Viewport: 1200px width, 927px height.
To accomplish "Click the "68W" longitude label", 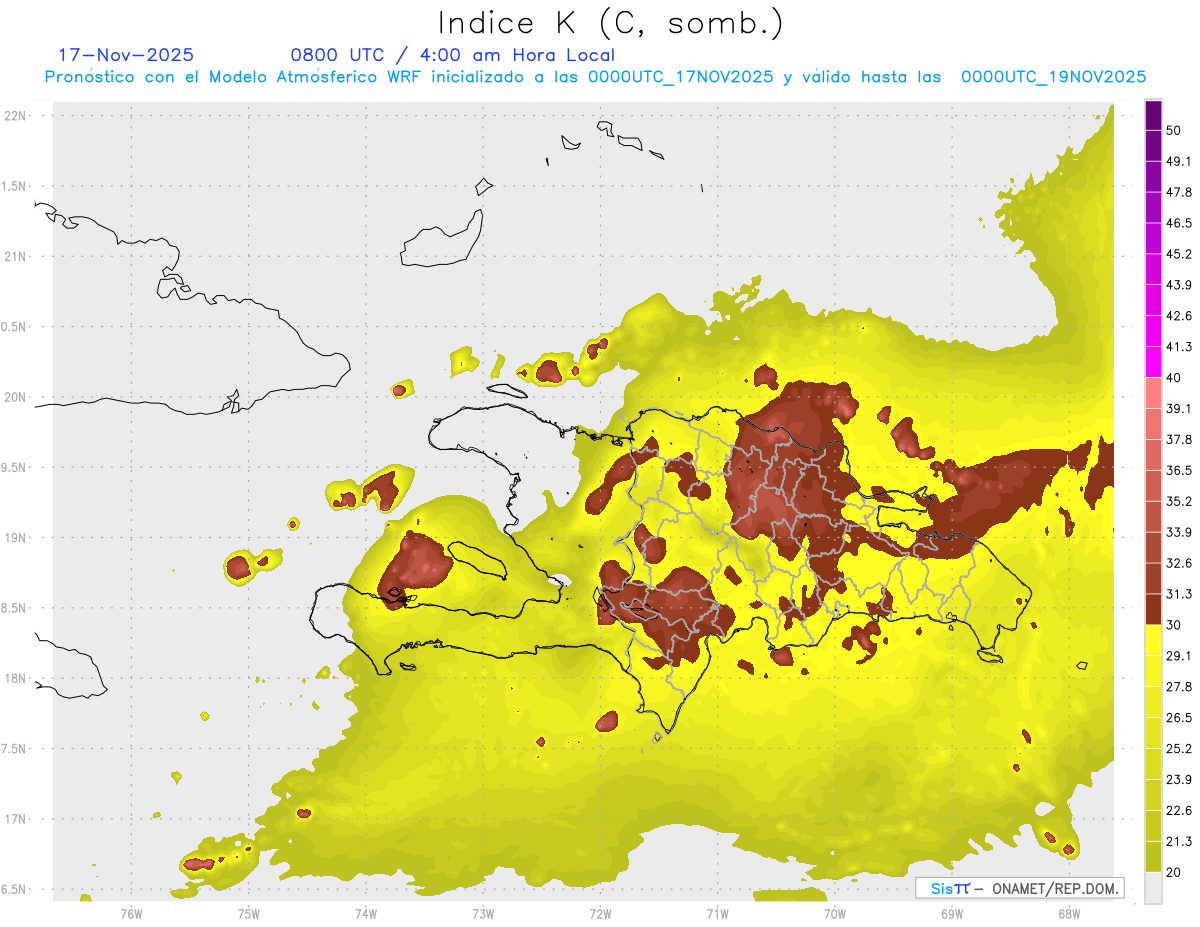I will (x=1069, y=913).
